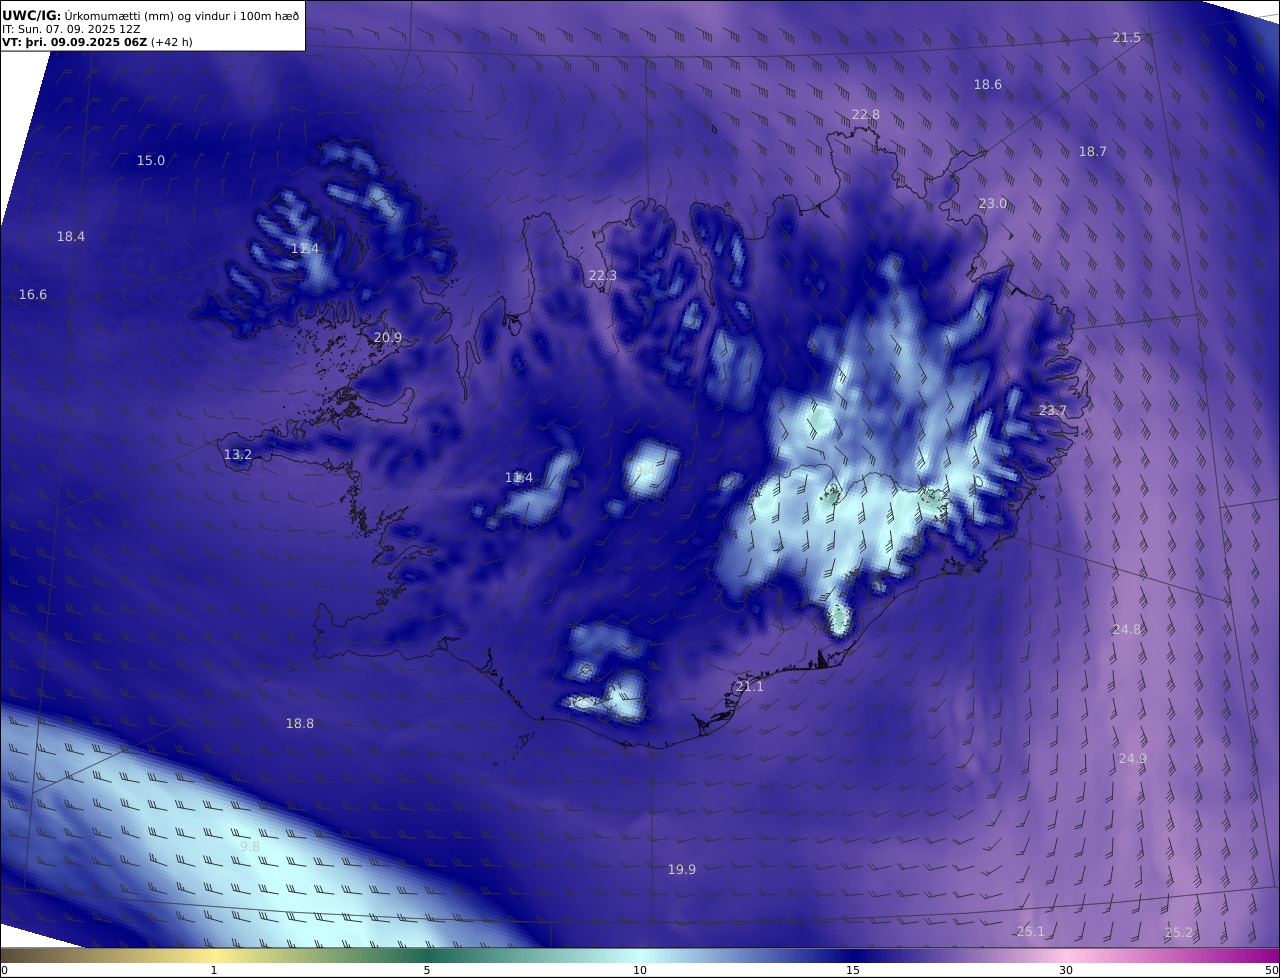Image resolution: width=1280 pixels, height=978 pixels.
Task: Select the 18.6 value label
Action: 988,85
